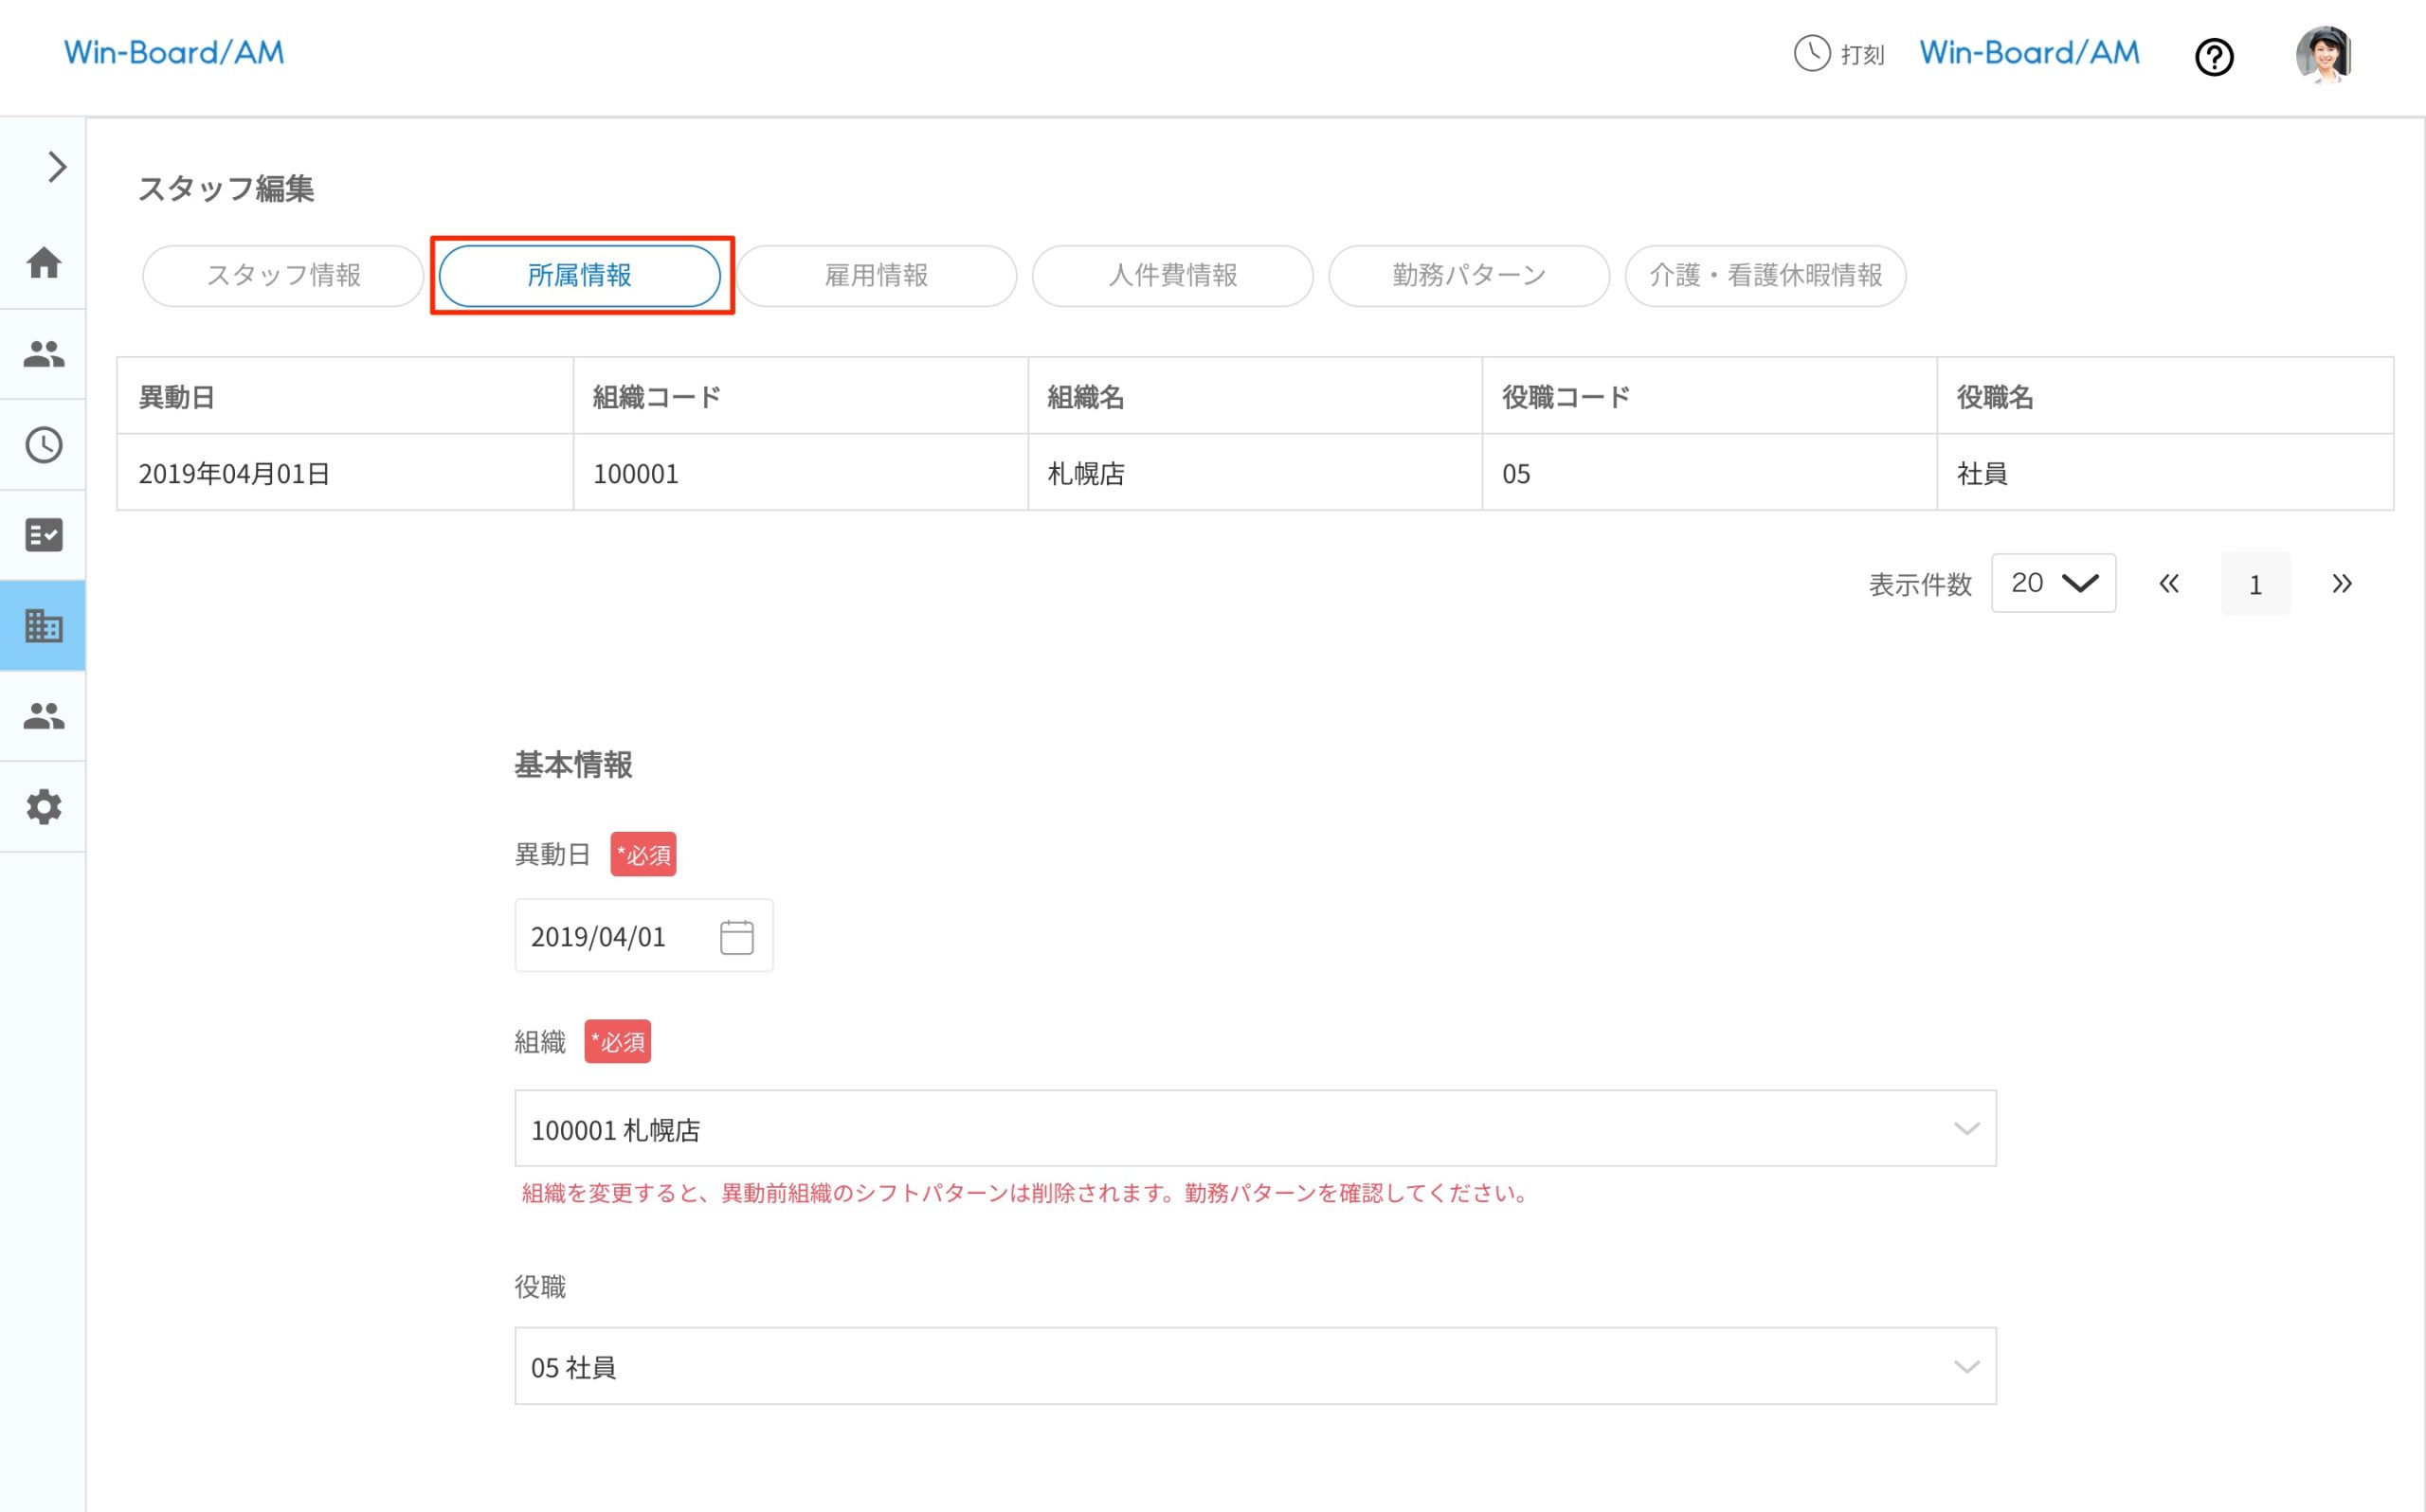Open the 勤務パターン tab
Viewport: 2426px width, 1512px height.
[x=1466, y=276]
